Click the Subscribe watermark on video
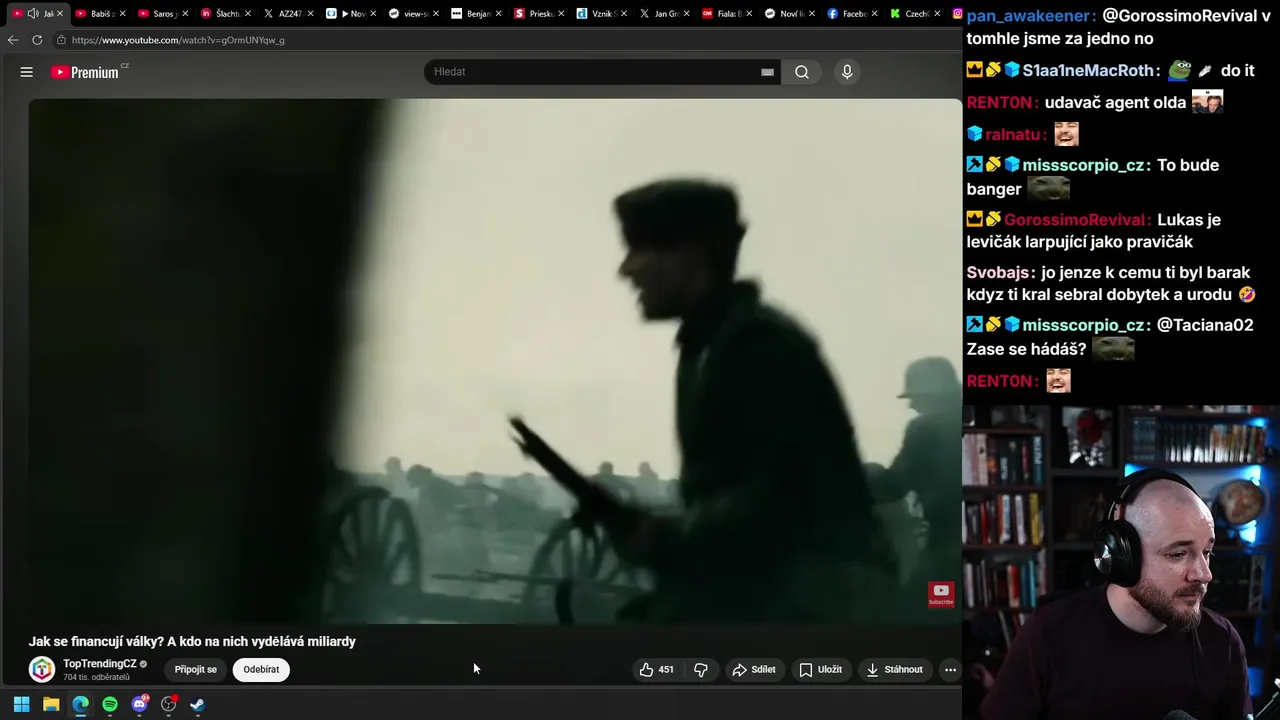 tap(941, 594)
